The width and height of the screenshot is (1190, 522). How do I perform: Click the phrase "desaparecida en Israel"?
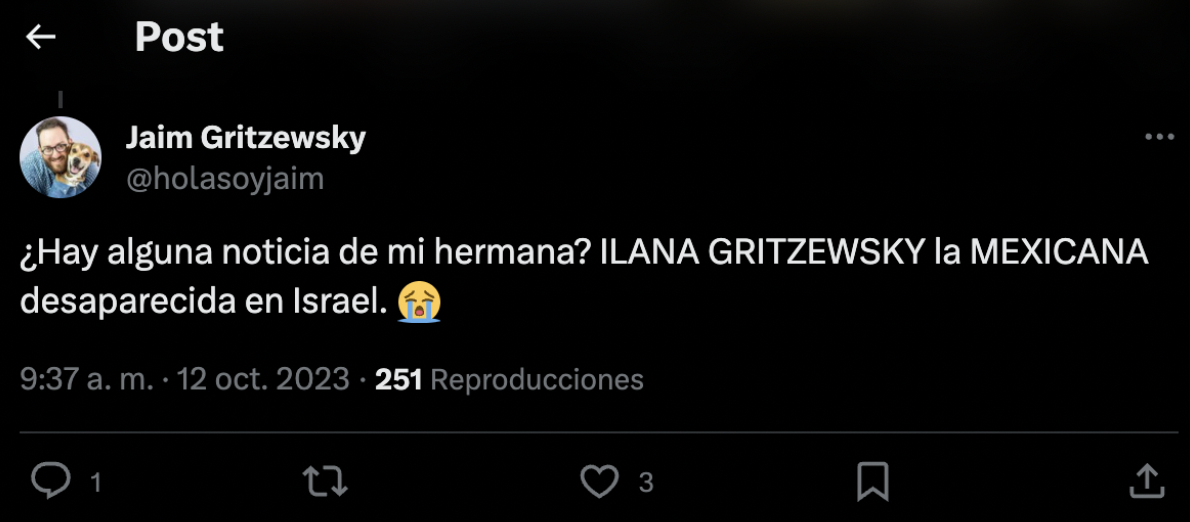(202, 302)
